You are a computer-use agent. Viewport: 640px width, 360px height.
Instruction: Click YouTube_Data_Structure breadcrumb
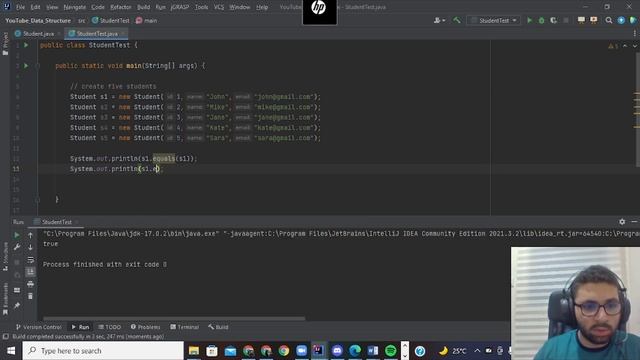click(x=38, y=20)
